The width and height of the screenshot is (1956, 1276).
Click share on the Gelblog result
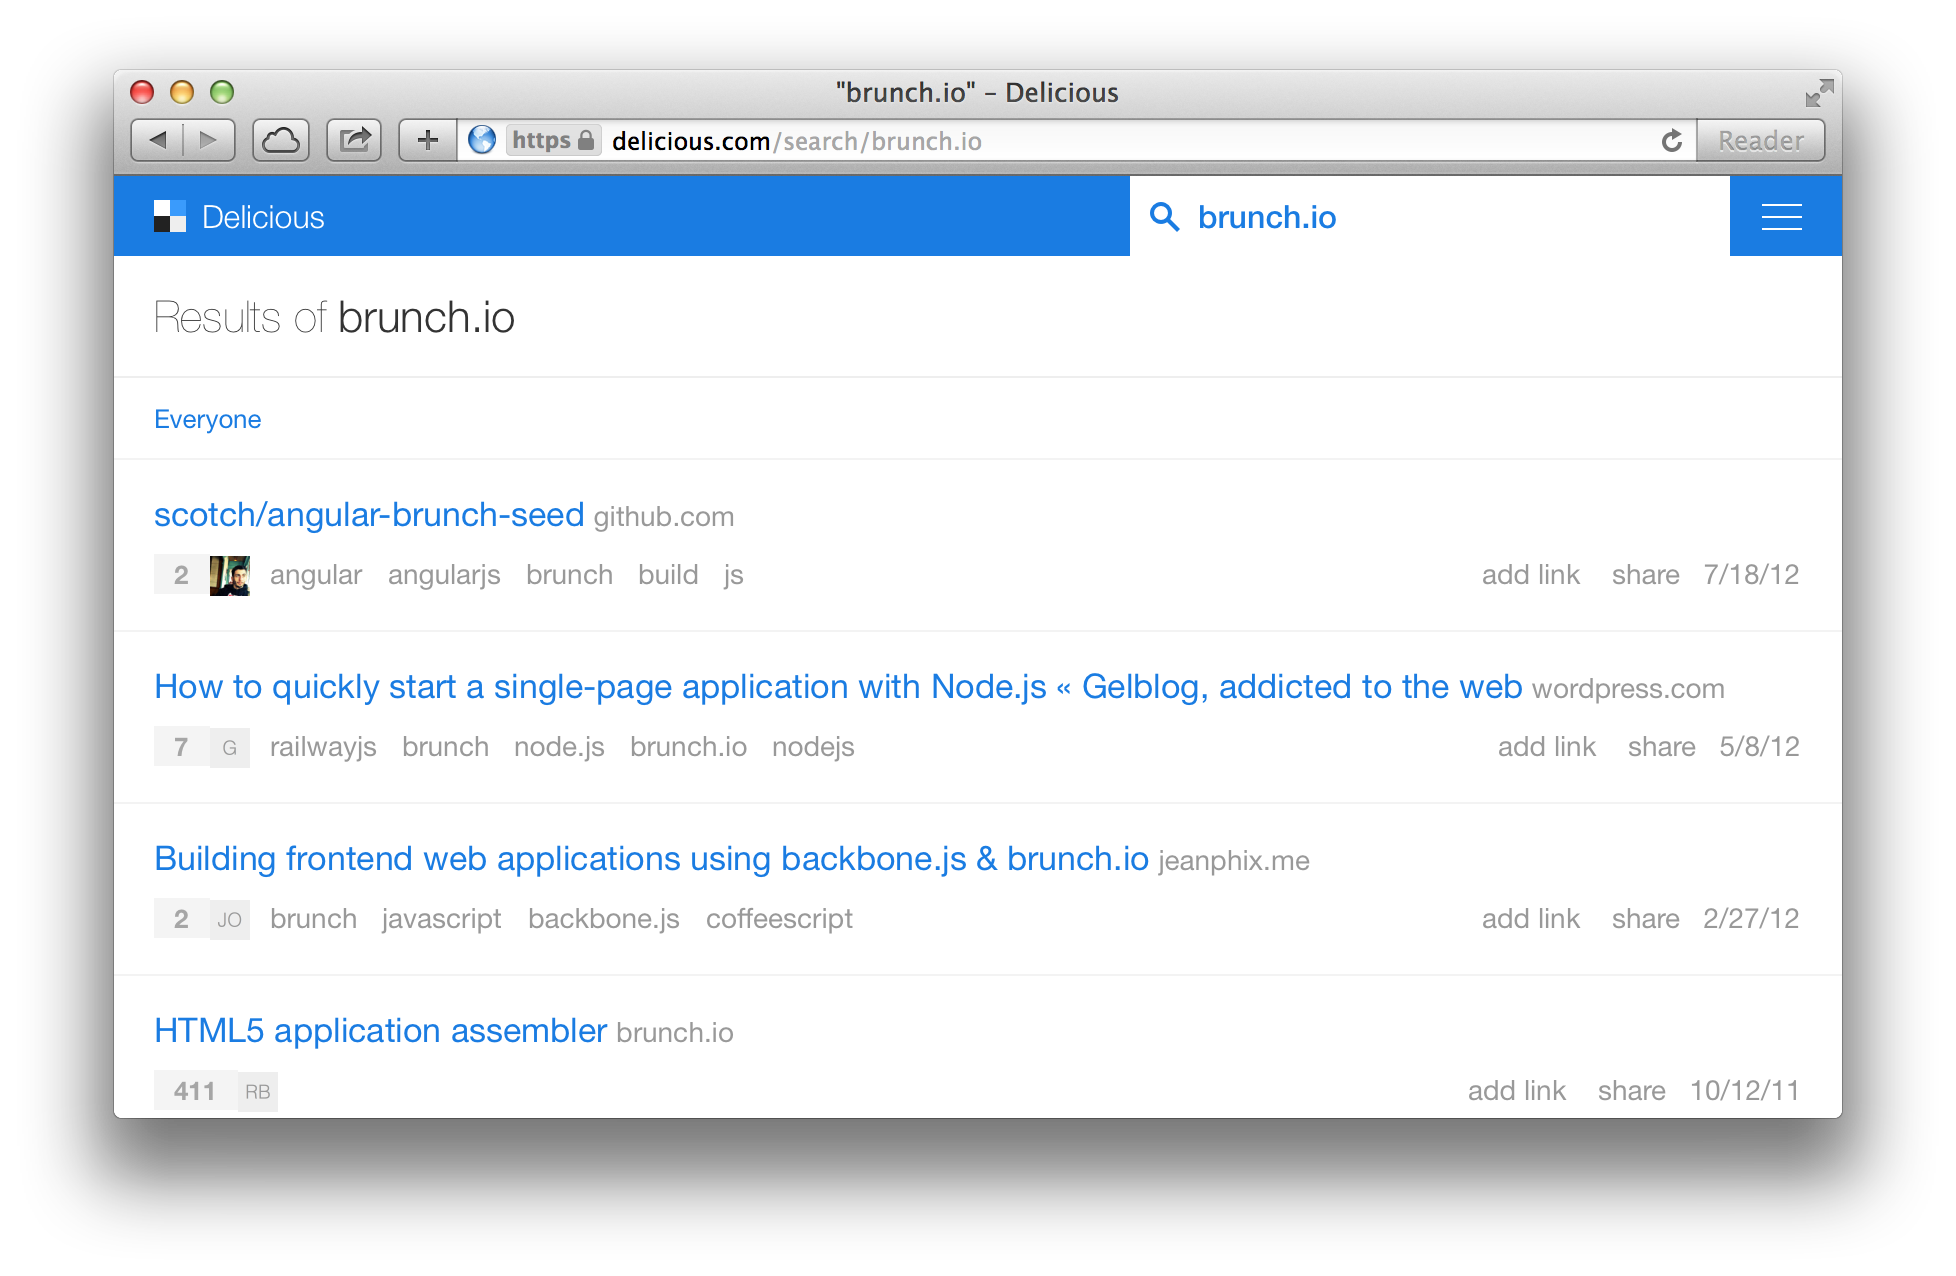1661,747
